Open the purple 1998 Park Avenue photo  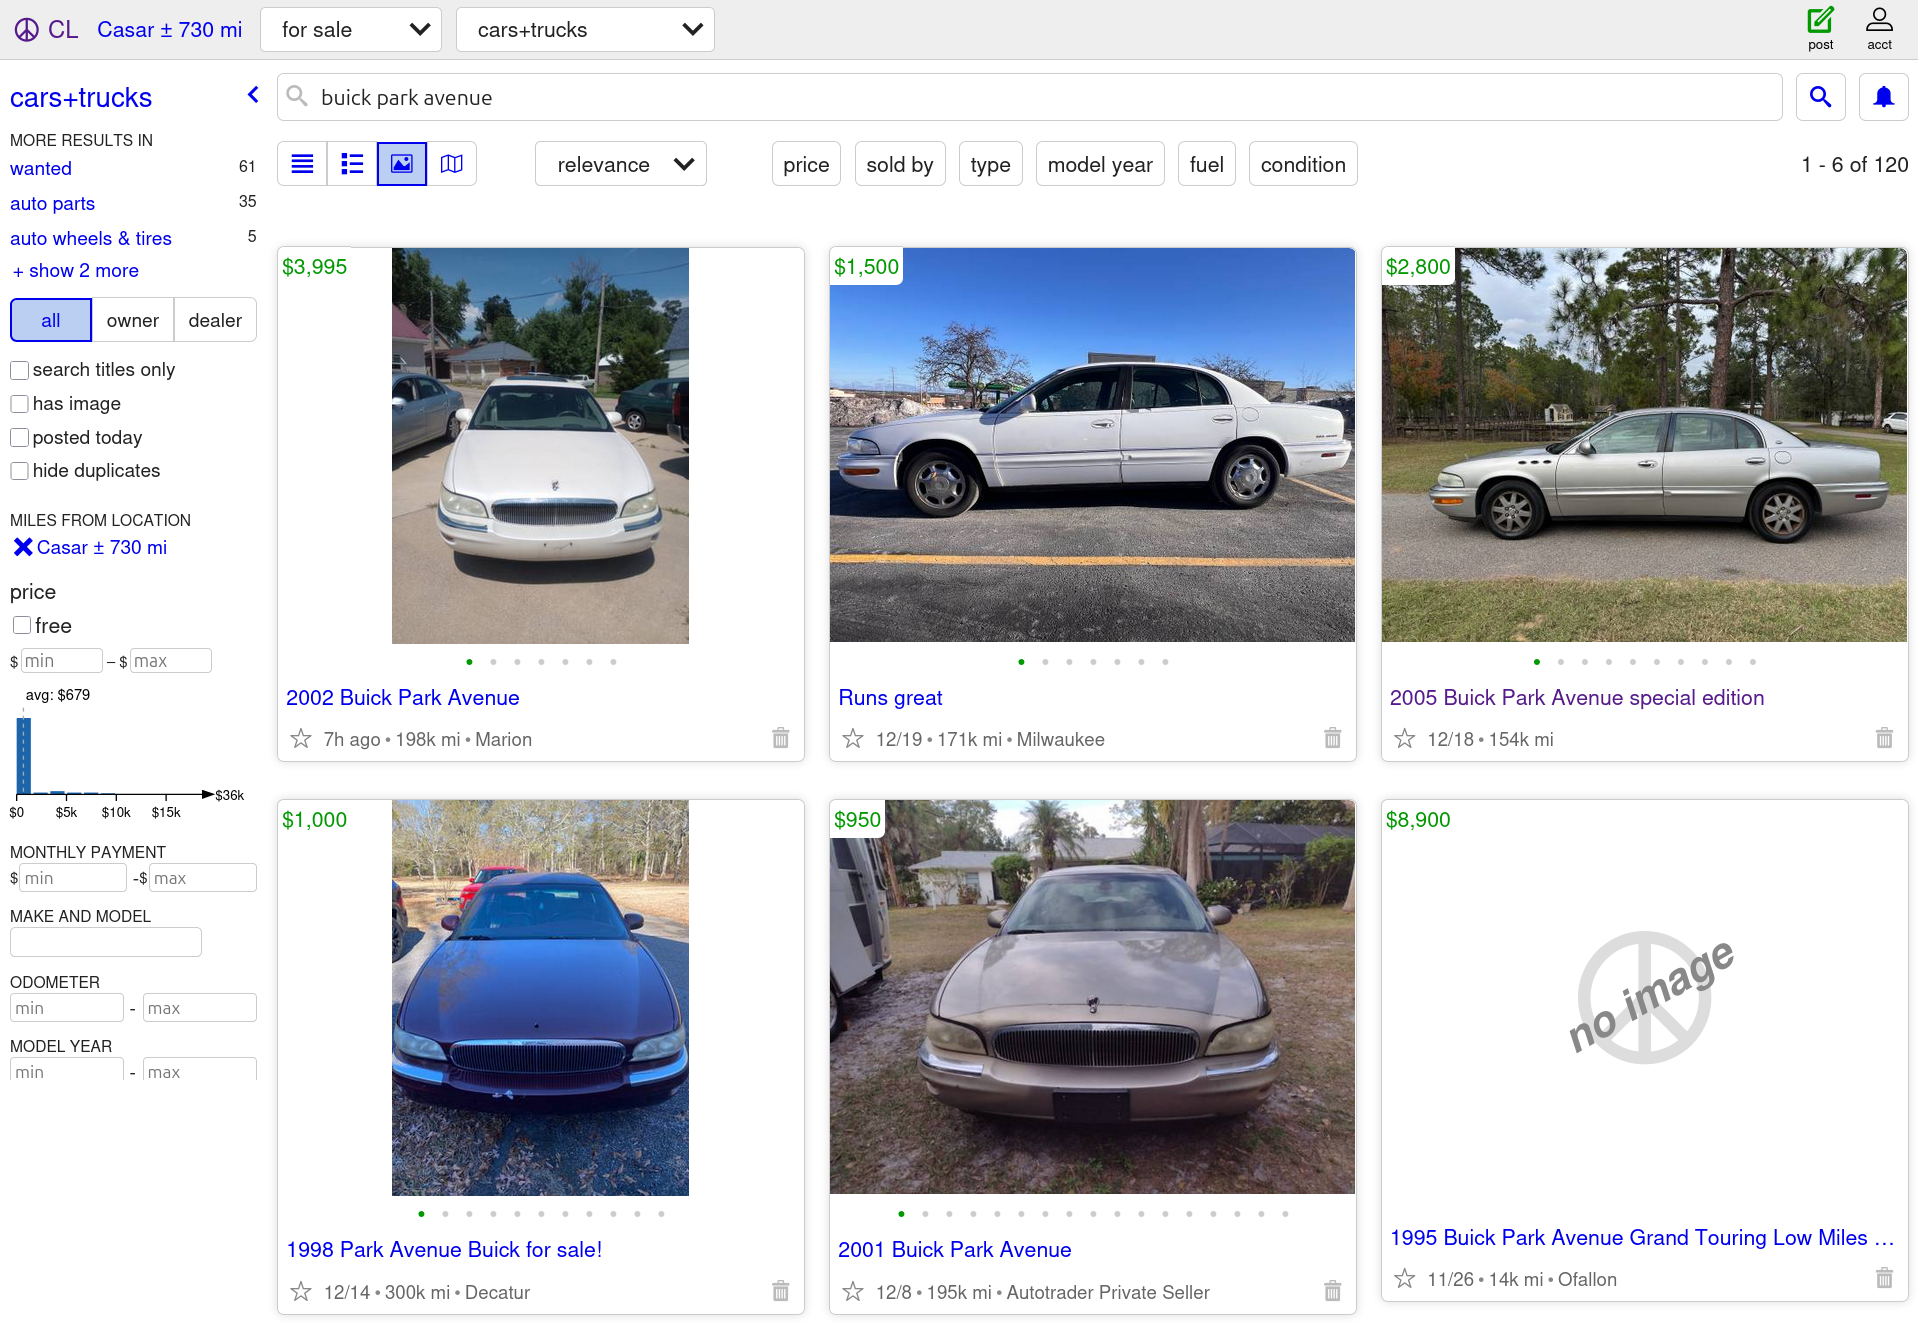click(540, 998)
